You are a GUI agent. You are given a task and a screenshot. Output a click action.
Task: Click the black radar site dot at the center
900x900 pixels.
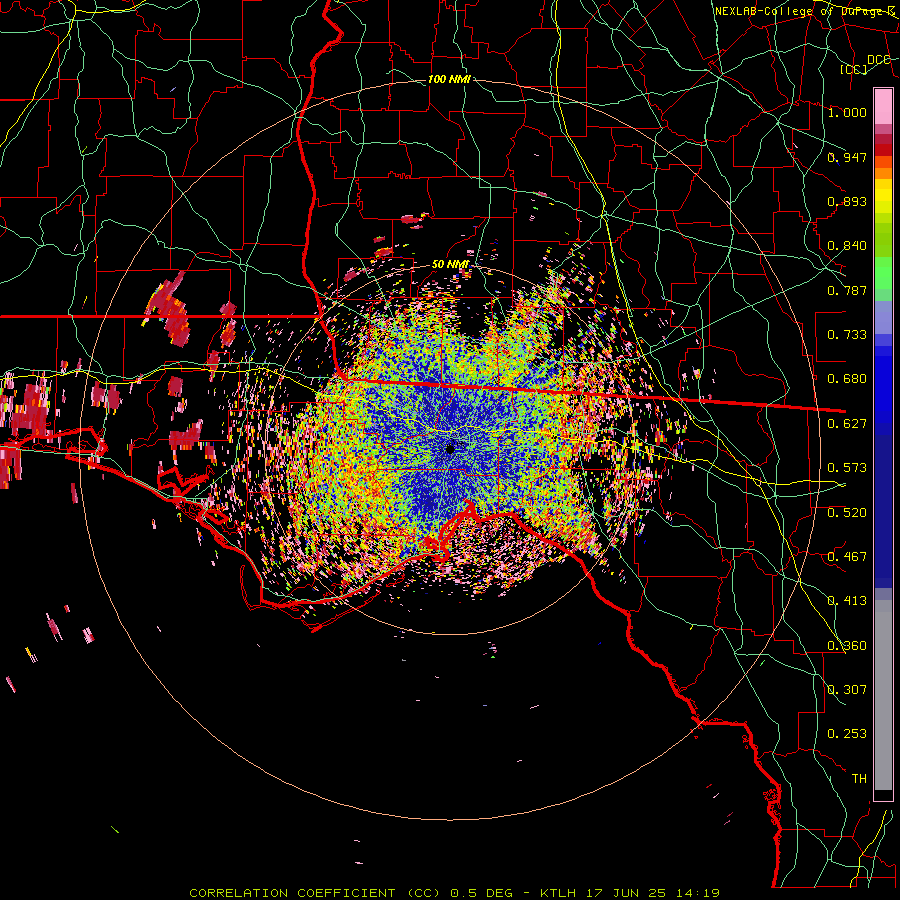click(x=450, y=449)
